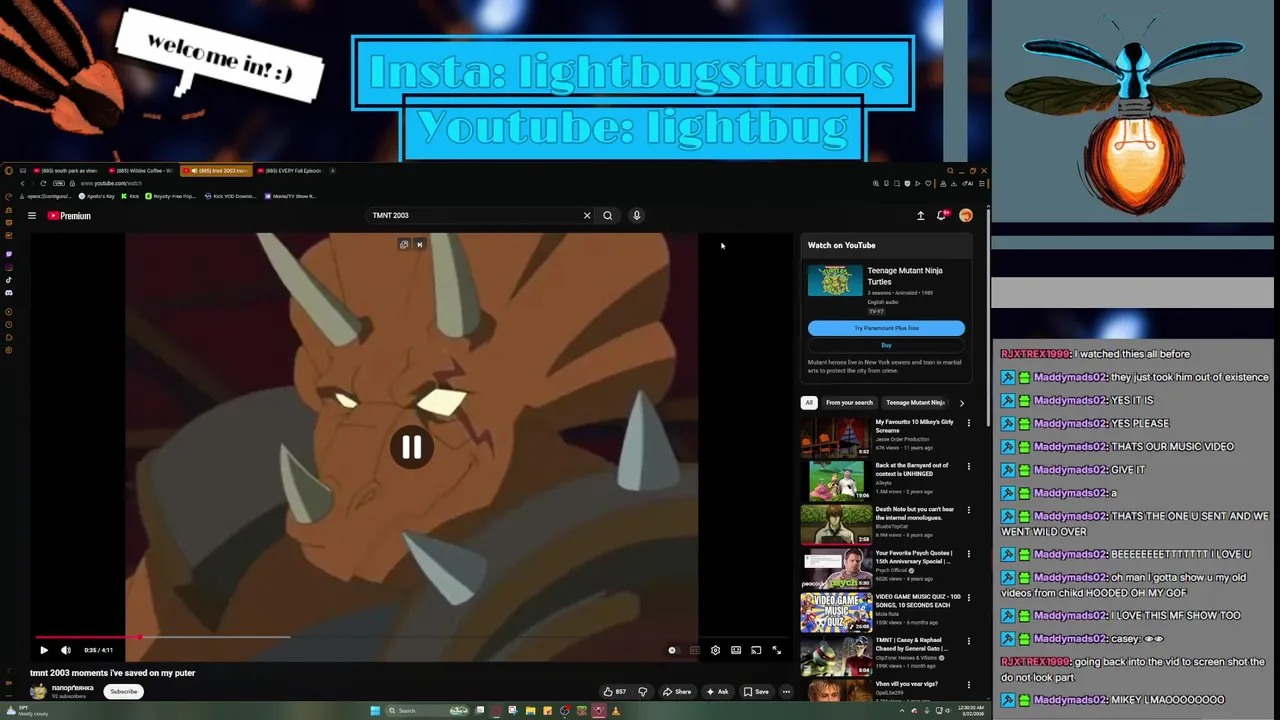Viewport: 1280px width, 720px height.
Task: Mute the video using the speaker icon
Action: tap(66, 650)
